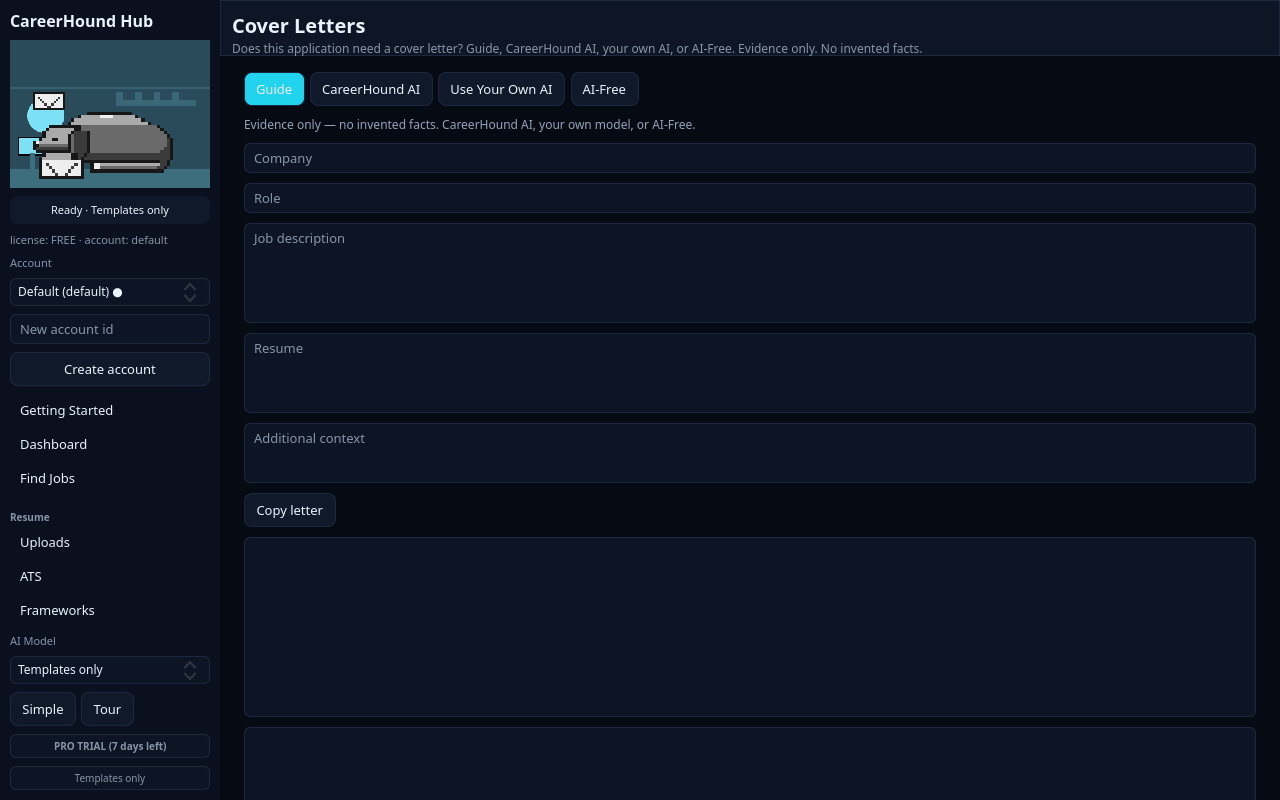Click the Ready · Templates only status pill
Image resolution: width=1280 pixels, height=800 pixels.
110,210
